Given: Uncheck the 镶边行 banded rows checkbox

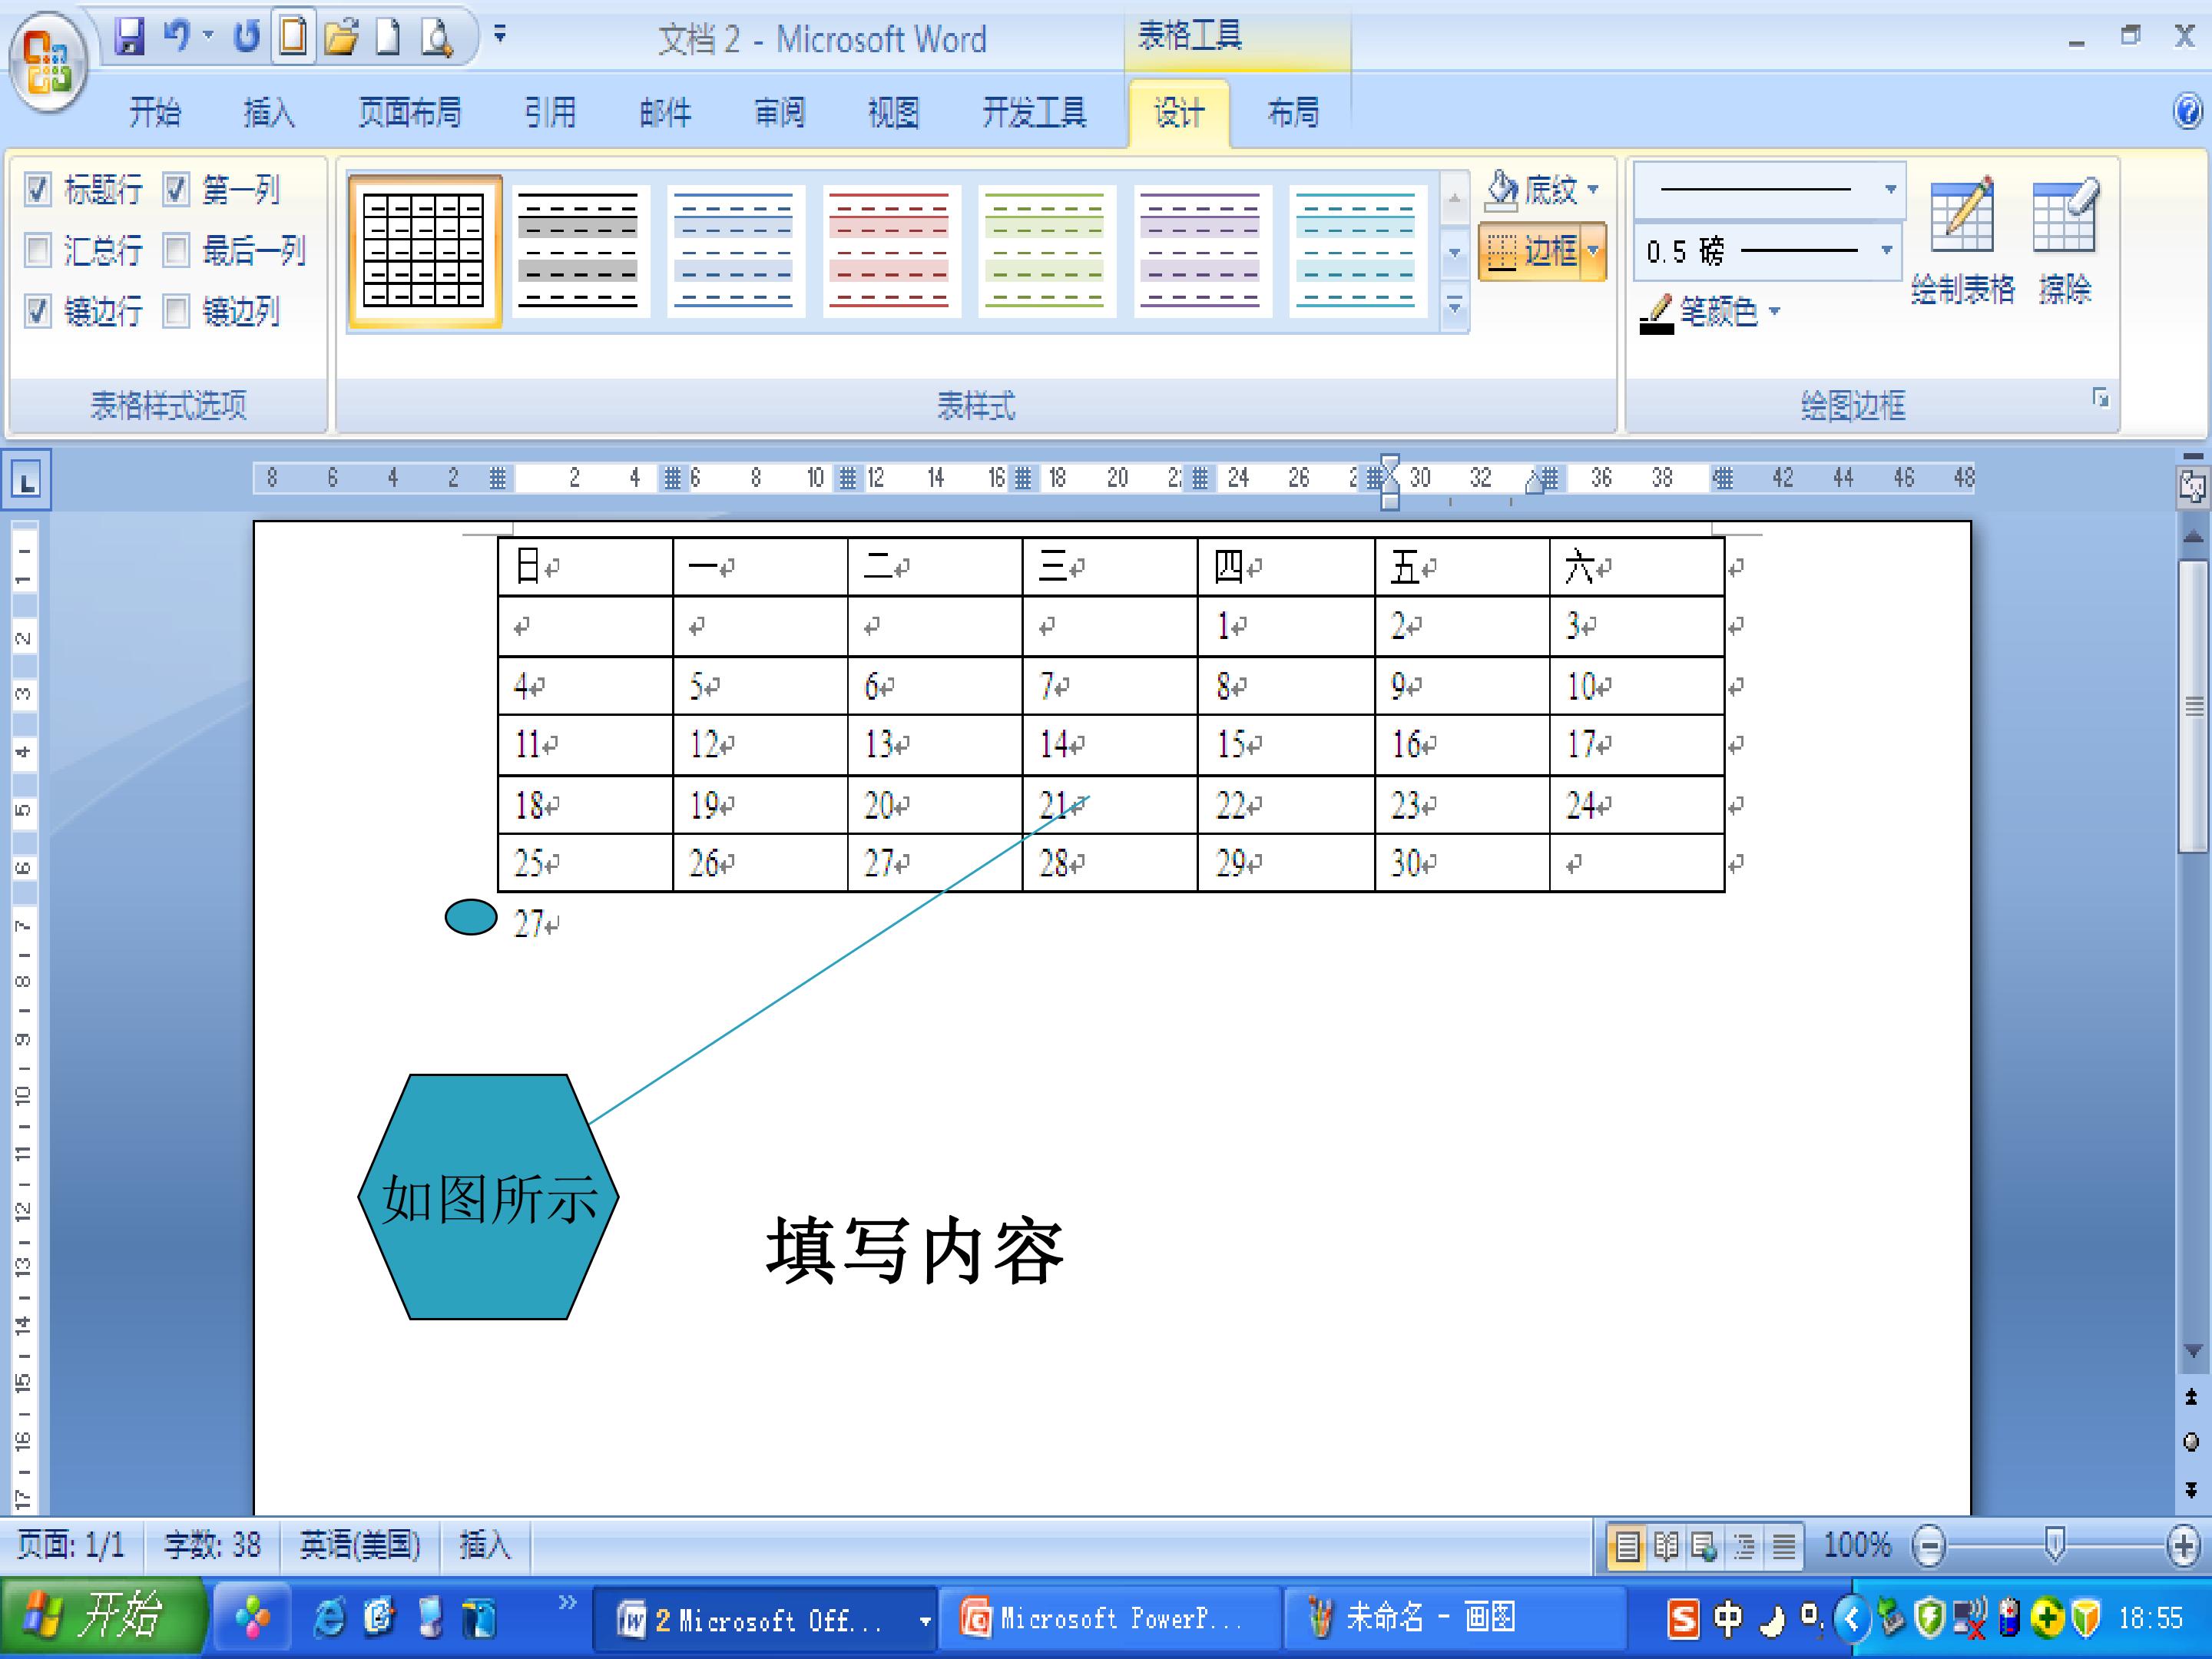Looking at the screenshot, I should tap(38, 311).
